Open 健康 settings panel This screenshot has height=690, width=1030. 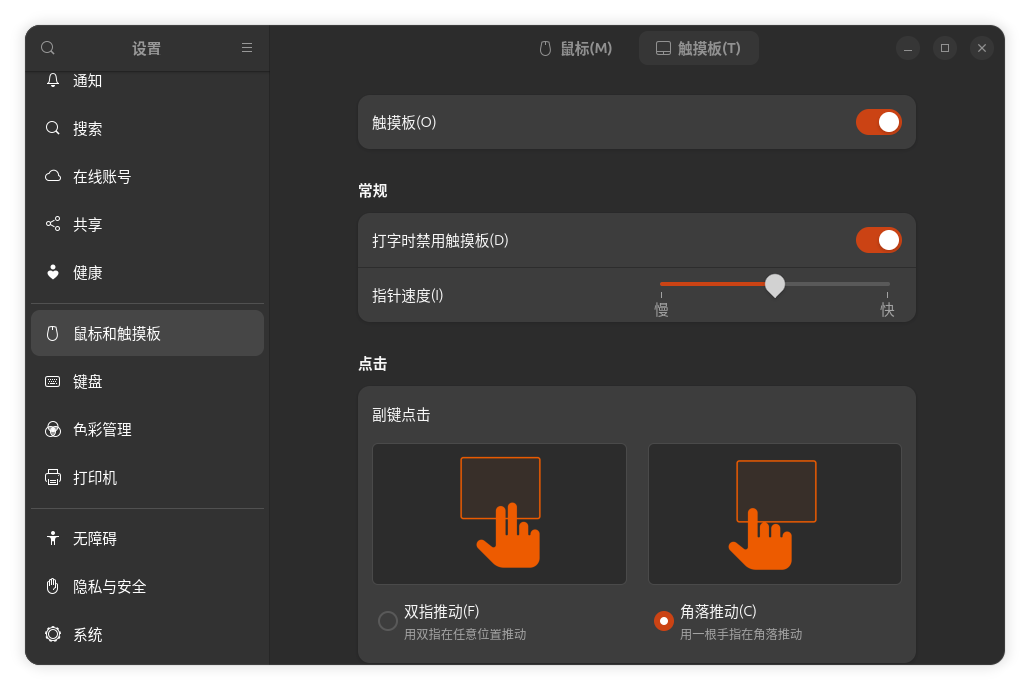pos(147,272)
